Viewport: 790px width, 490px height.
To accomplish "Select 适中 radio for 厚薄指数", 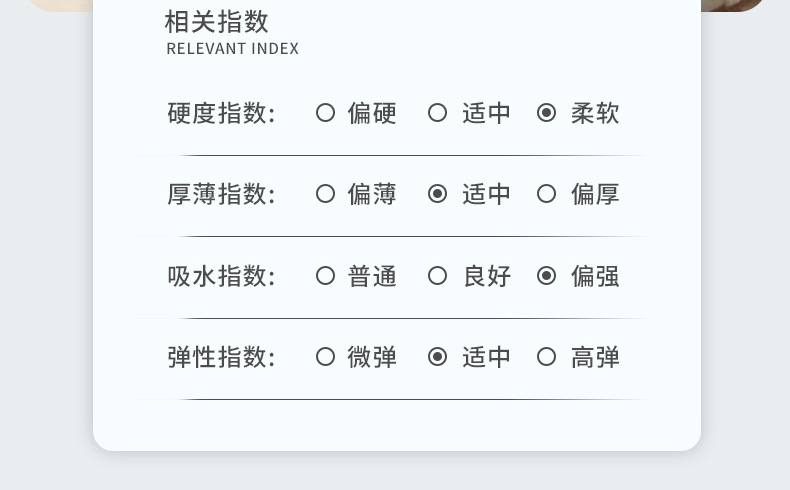I will [x=437, y=194].
